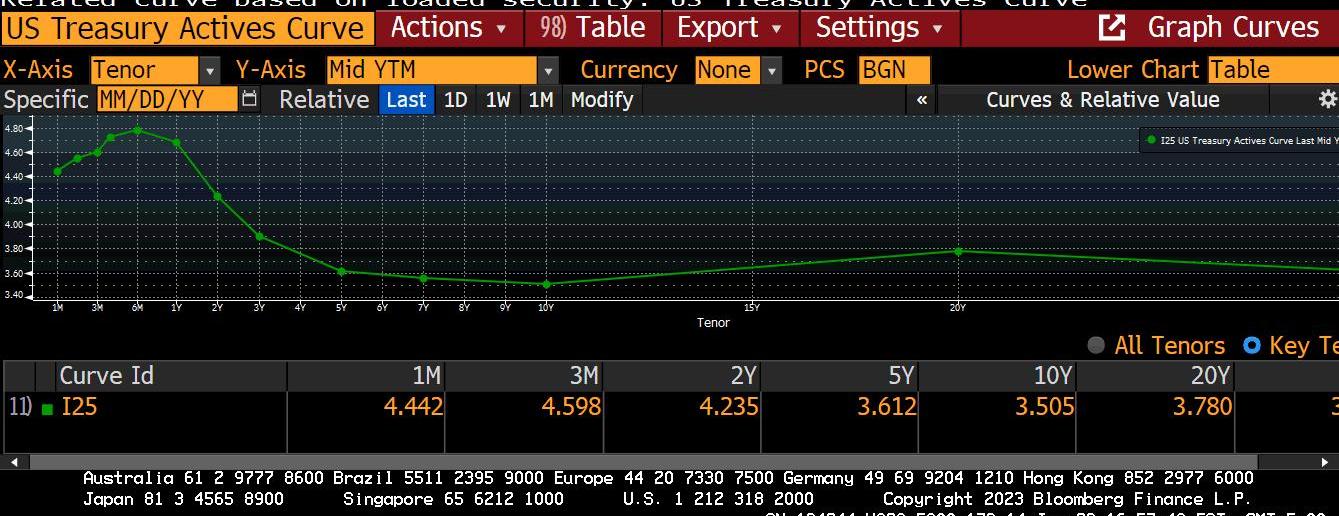Click the Graph Curves pop-out icon
The height and width of the screenshot is (516, 1339).
click(1112, 28)
